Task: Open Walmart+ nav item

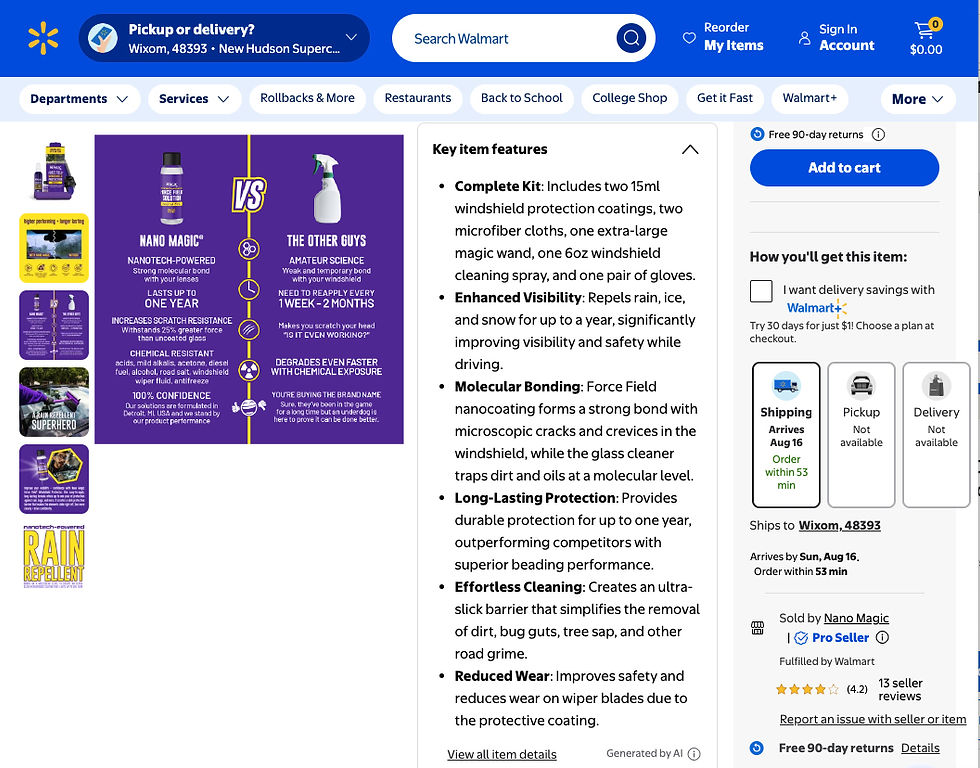Action: [x=809, y=98]
